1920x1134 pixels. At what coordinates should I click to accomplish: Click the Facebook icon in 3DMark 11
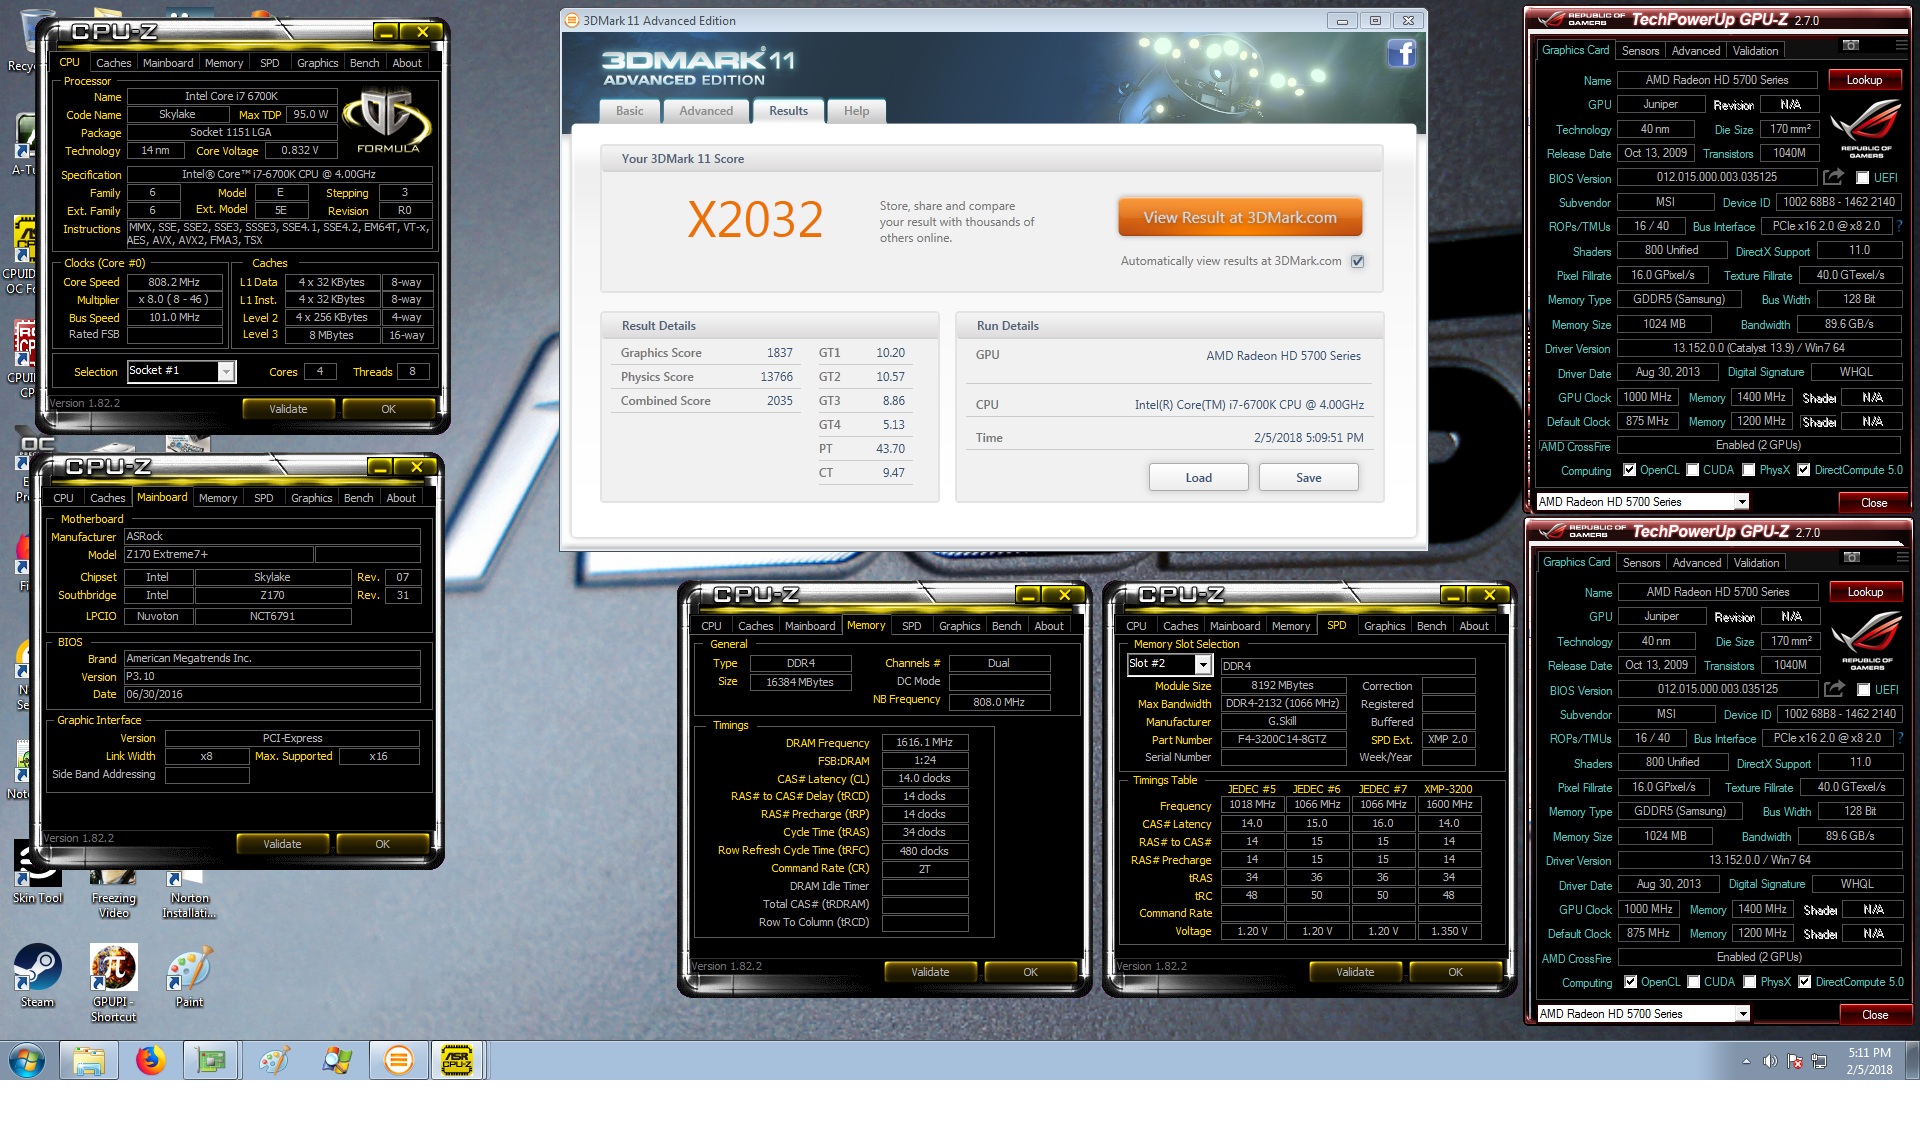click(1401, 53)
